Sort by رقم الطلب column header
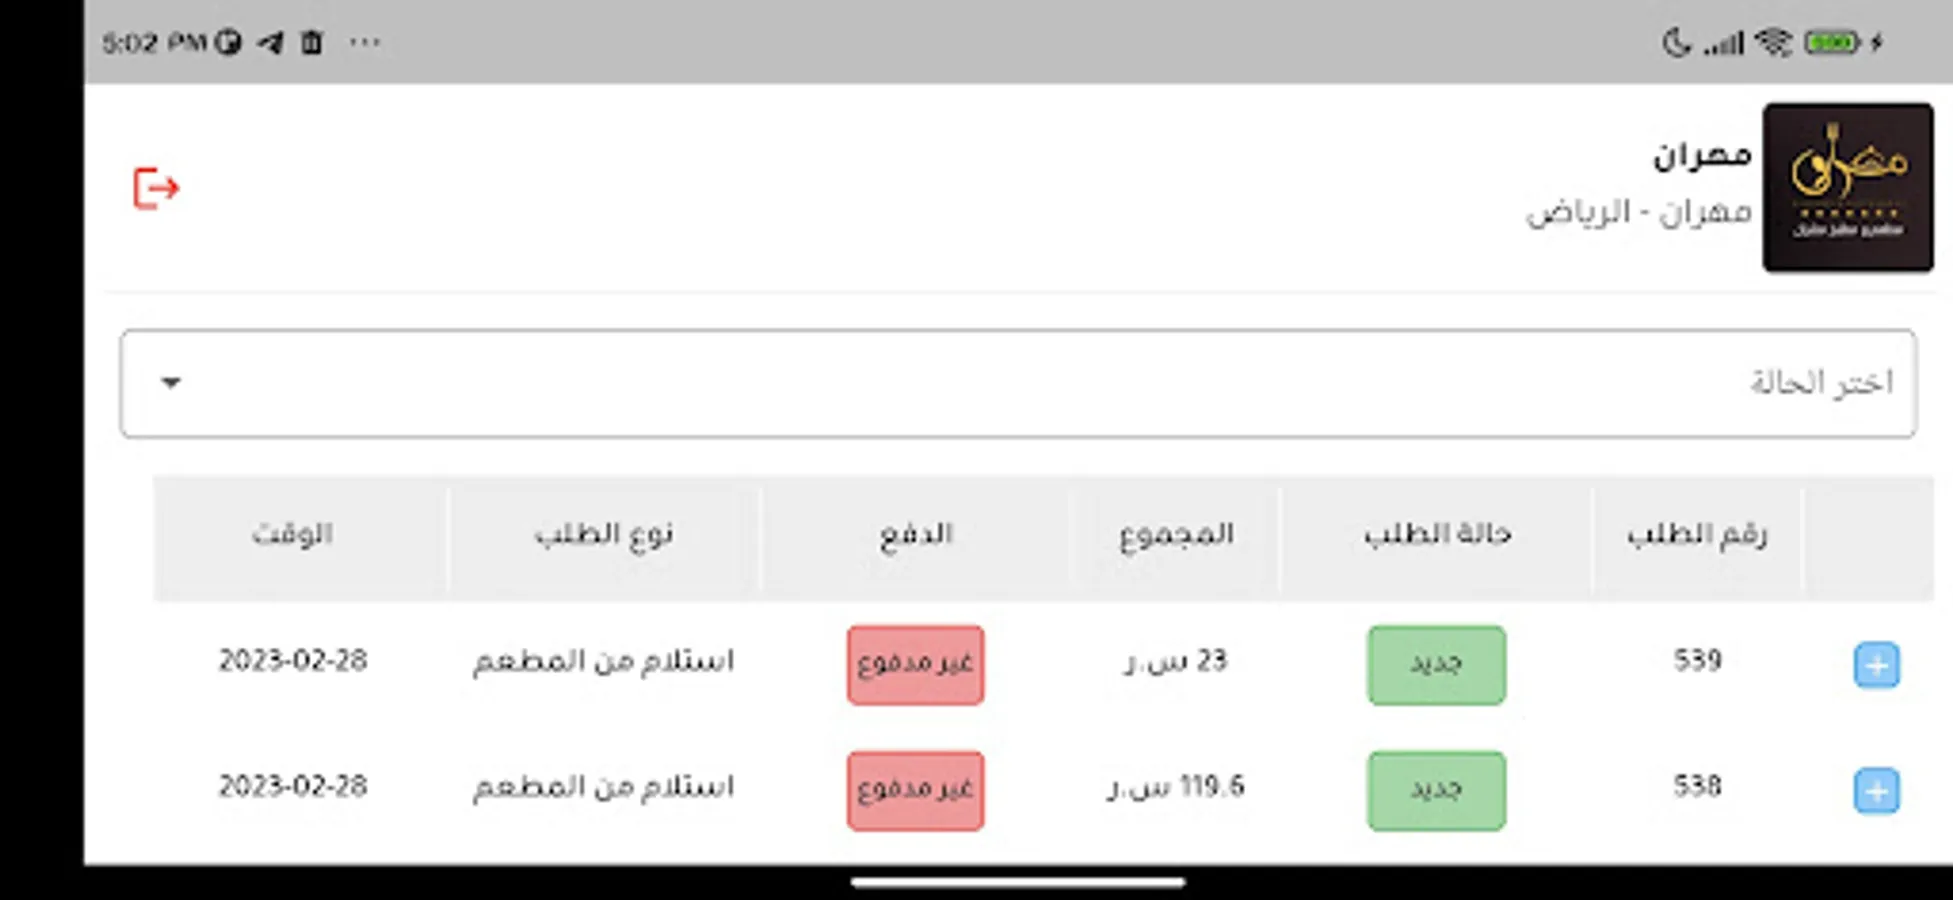 point(1696,535)
